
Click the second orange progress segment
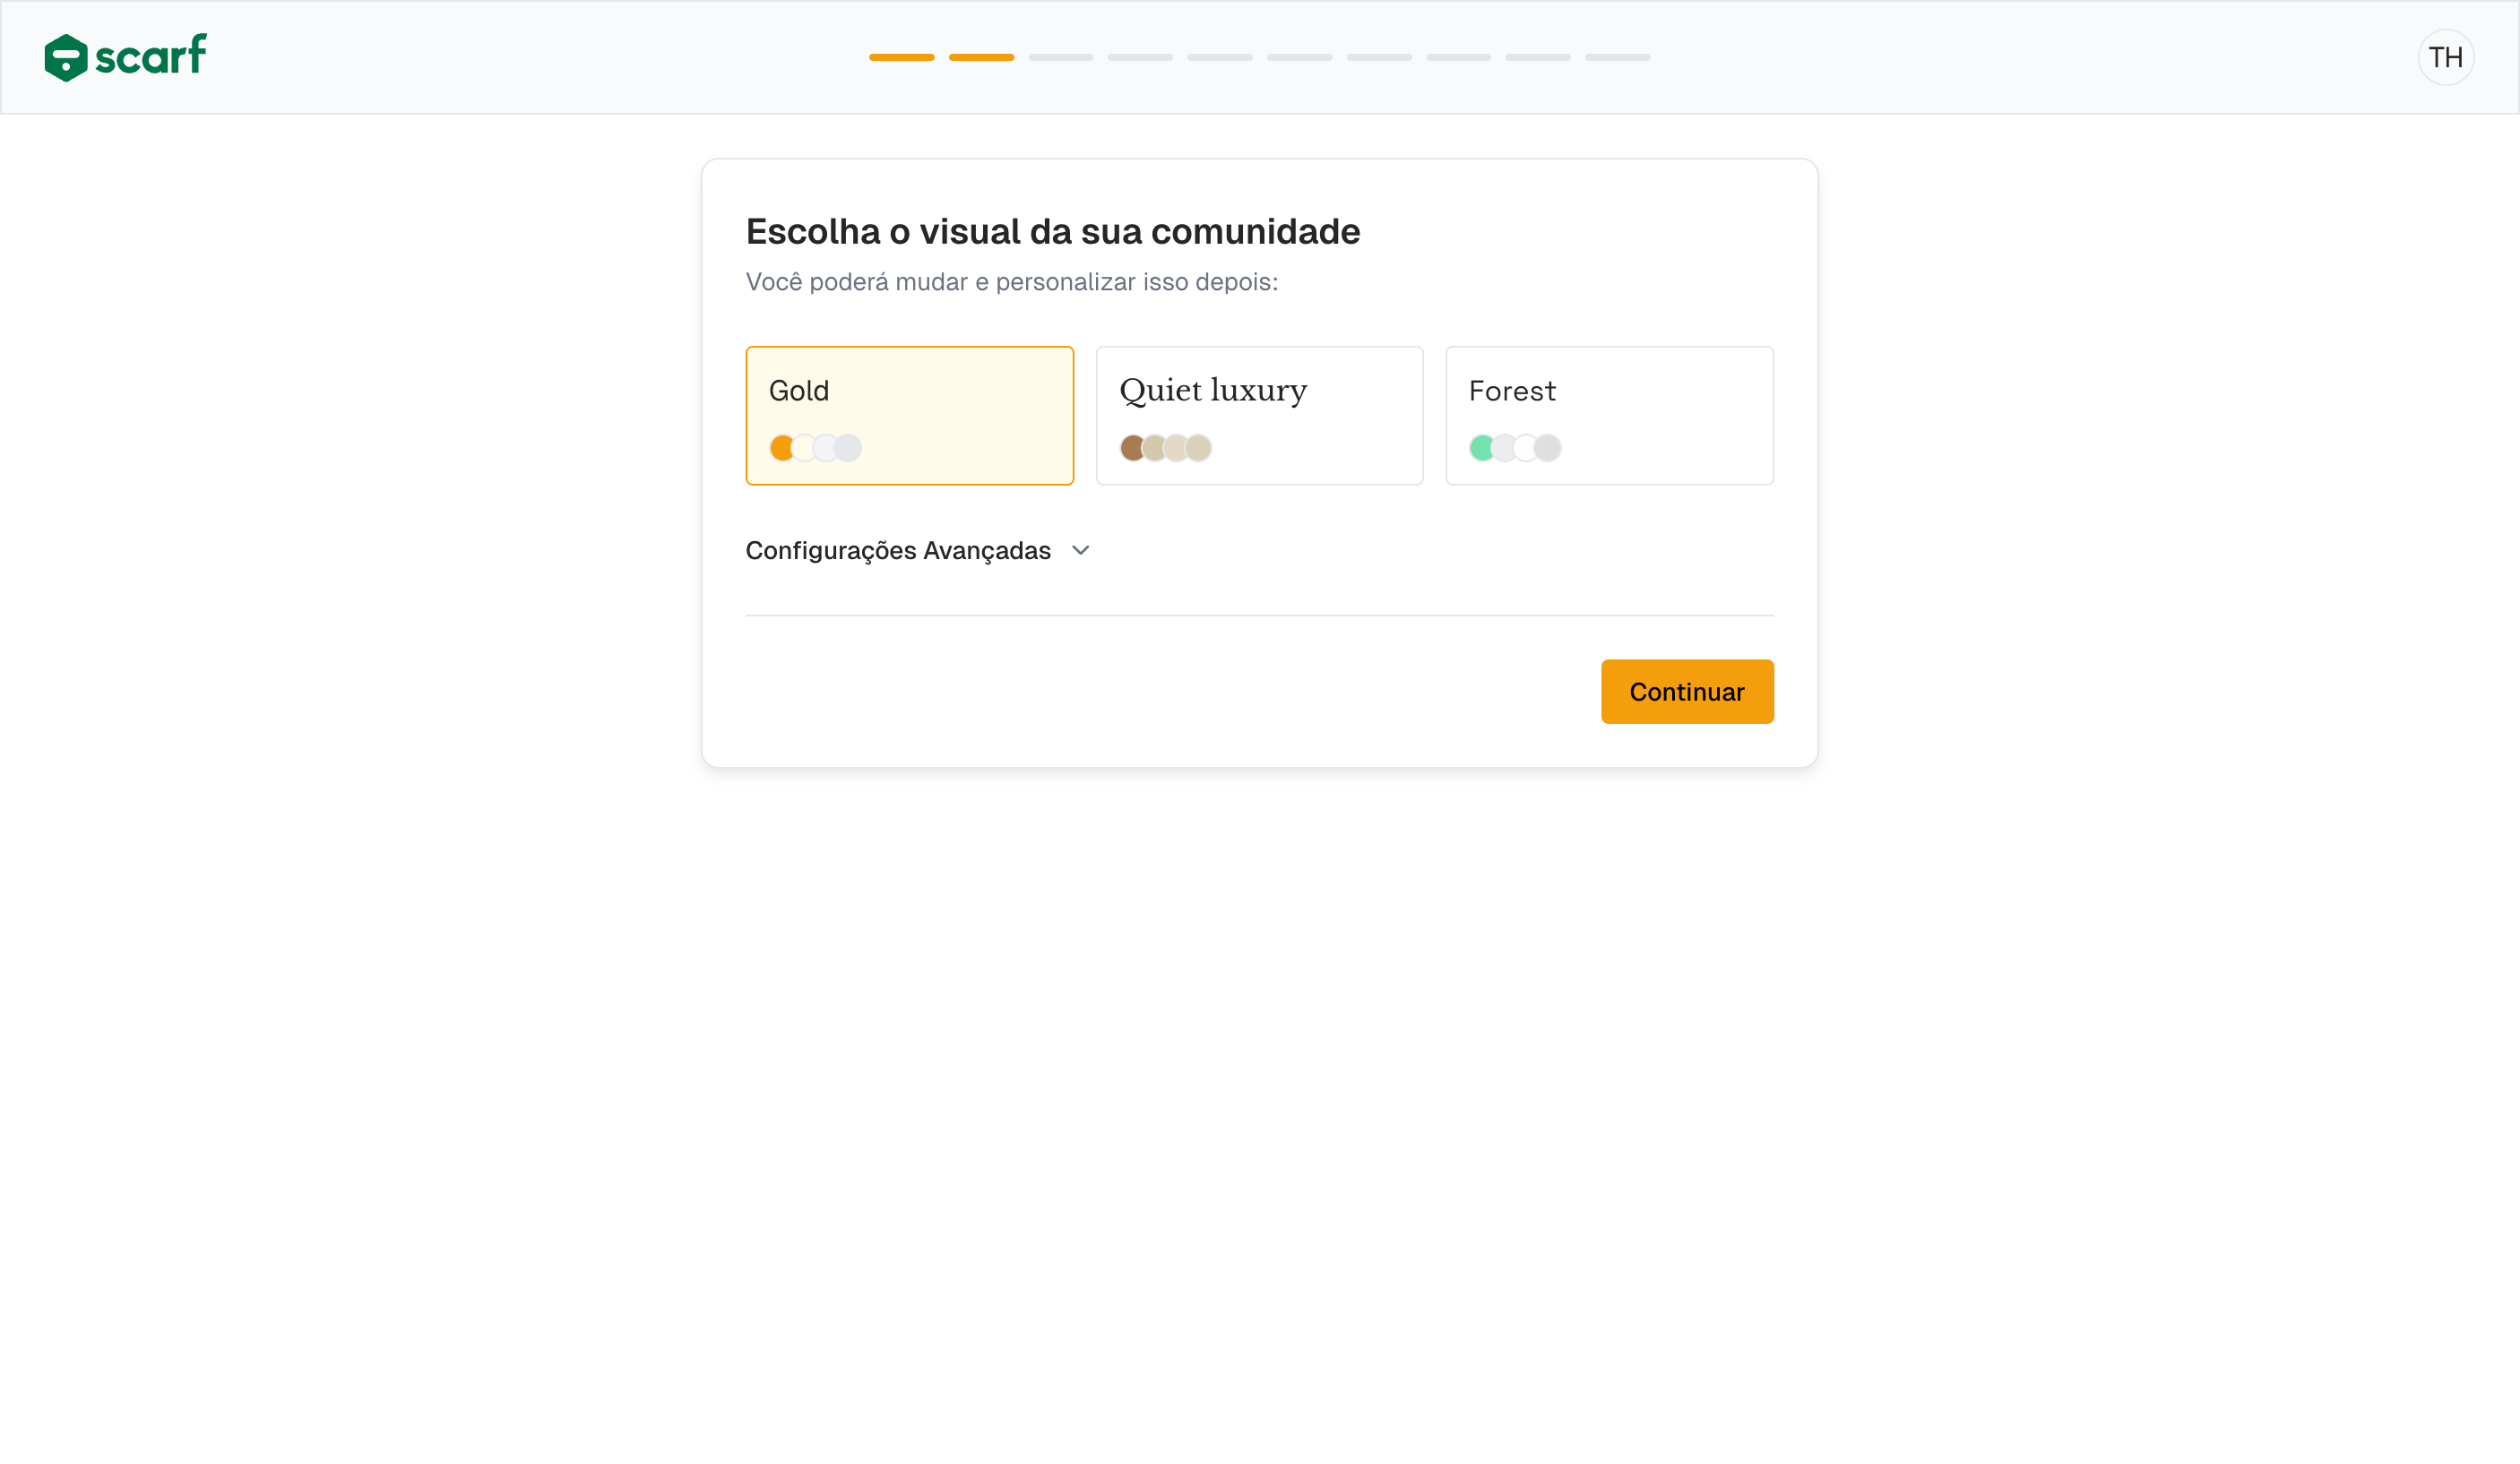click(x=980, y=57)
